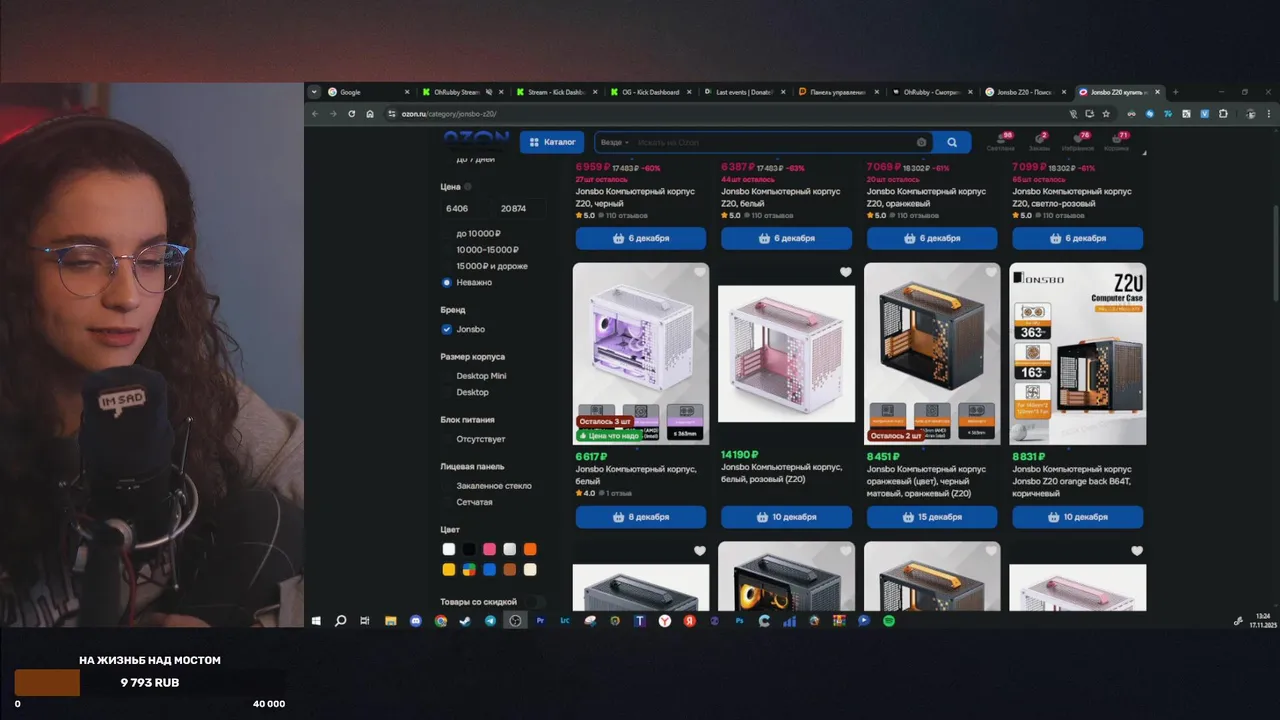Click the 15 декабря cart button
Viewport: 1280px width, 720px height.
pyautogui.click(x=932, y=517)
